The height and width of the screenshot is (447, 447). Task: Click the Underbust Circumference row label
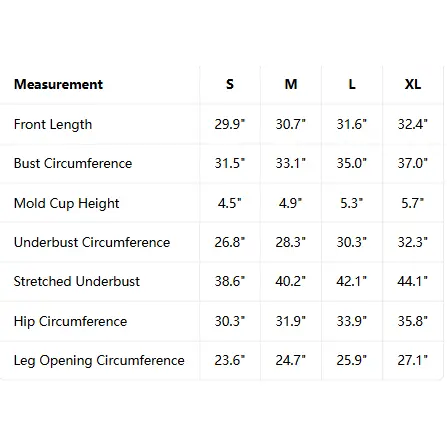pos(92,242)
